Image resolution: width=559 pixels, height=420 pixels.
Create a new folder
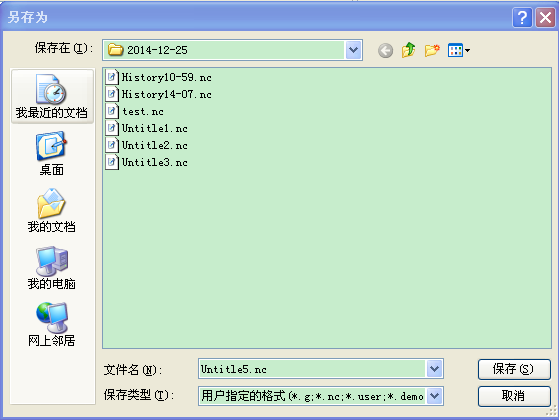[x=432, y=50]
